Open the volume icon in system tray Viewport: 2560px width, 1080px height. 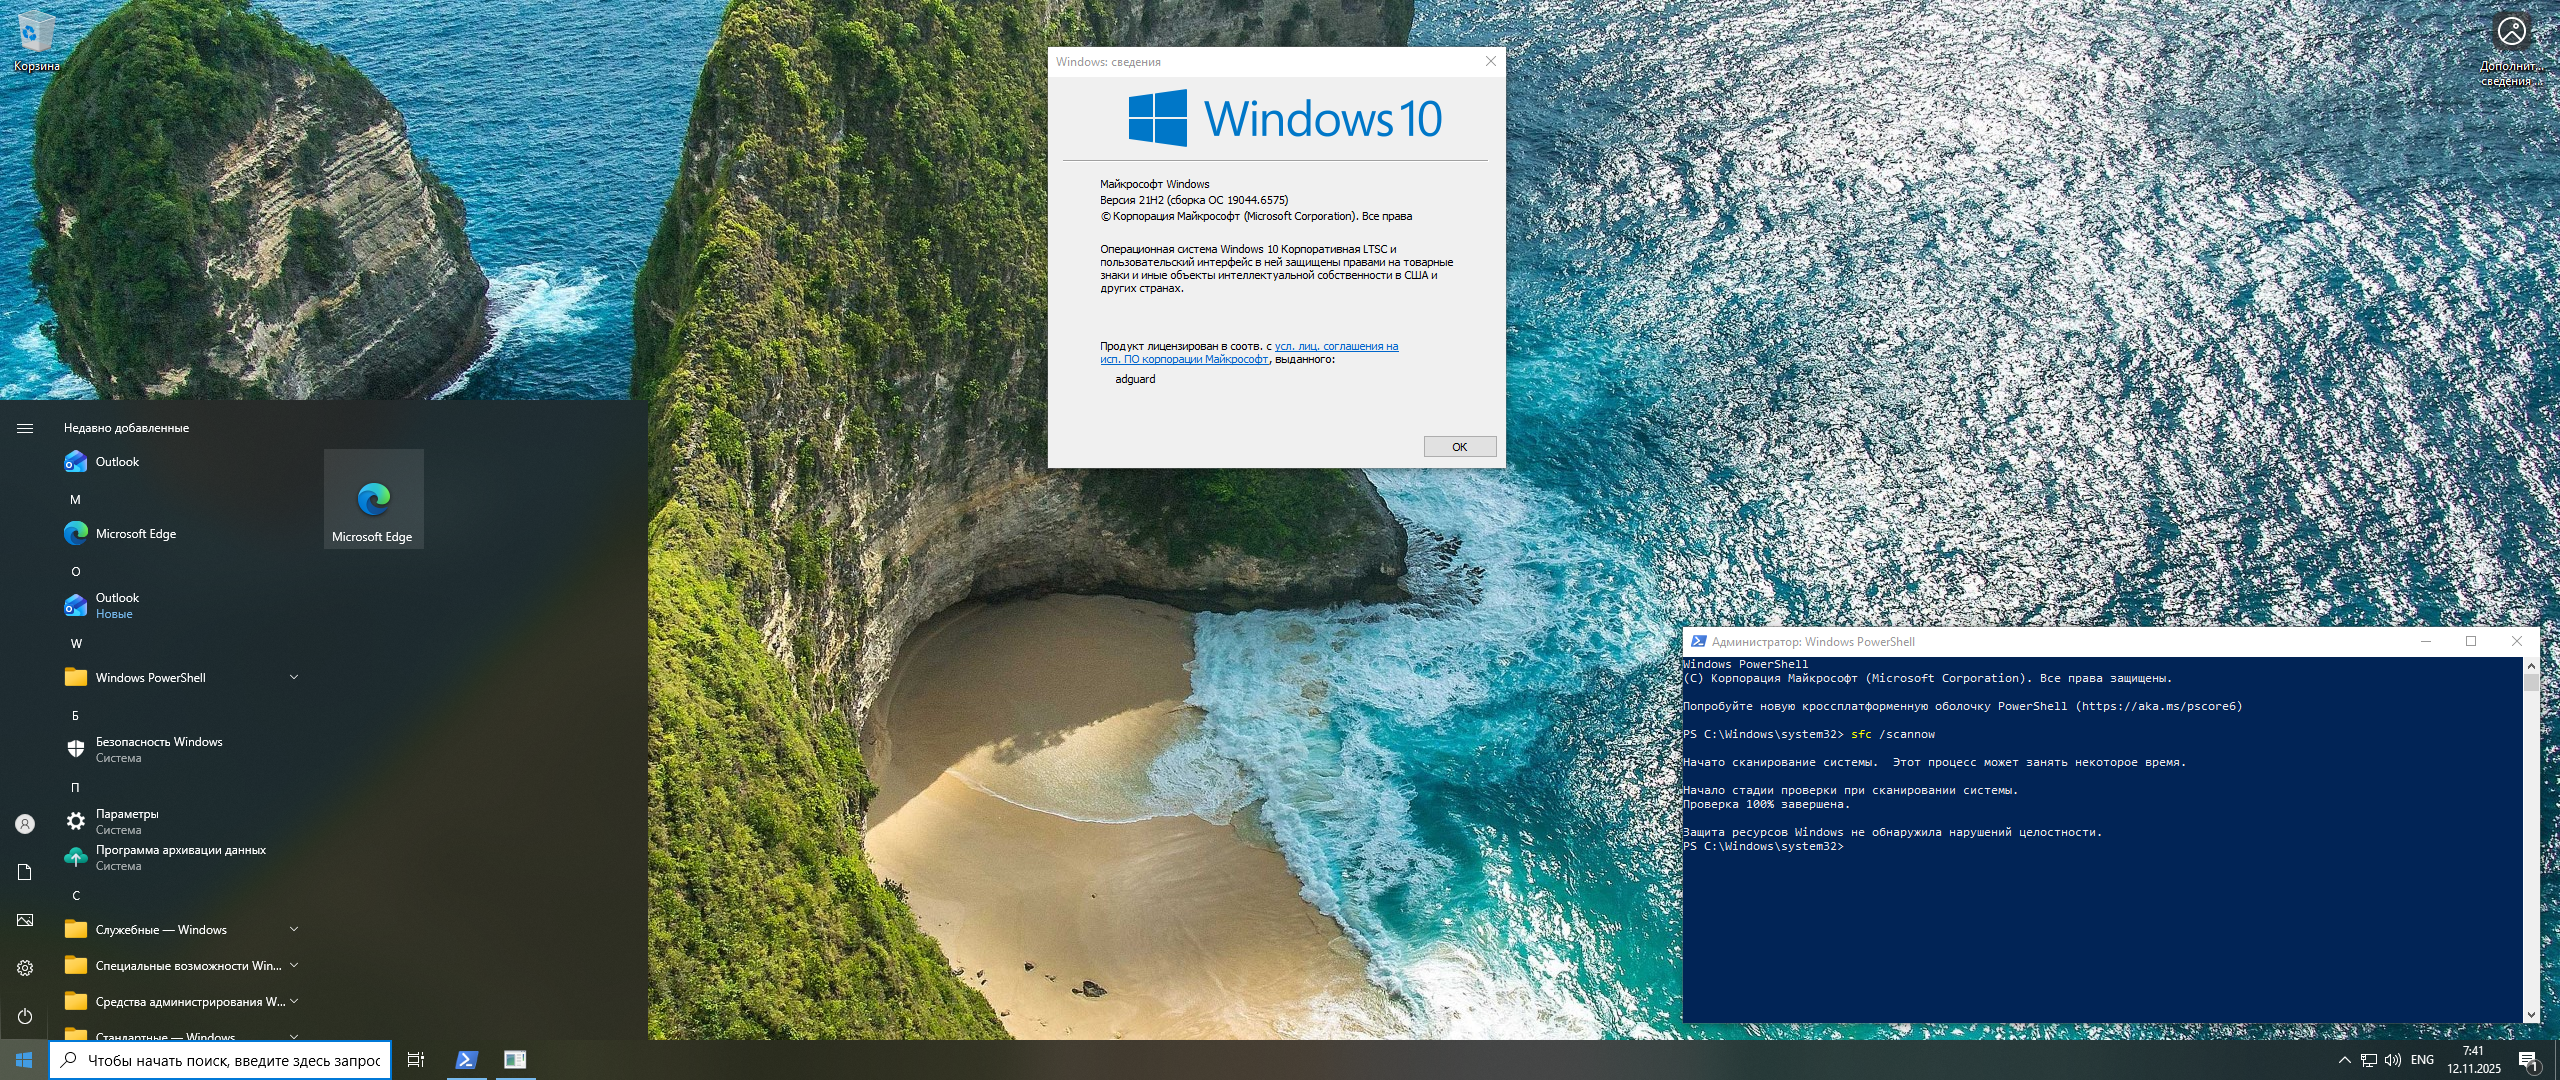click(2392, 1060)
